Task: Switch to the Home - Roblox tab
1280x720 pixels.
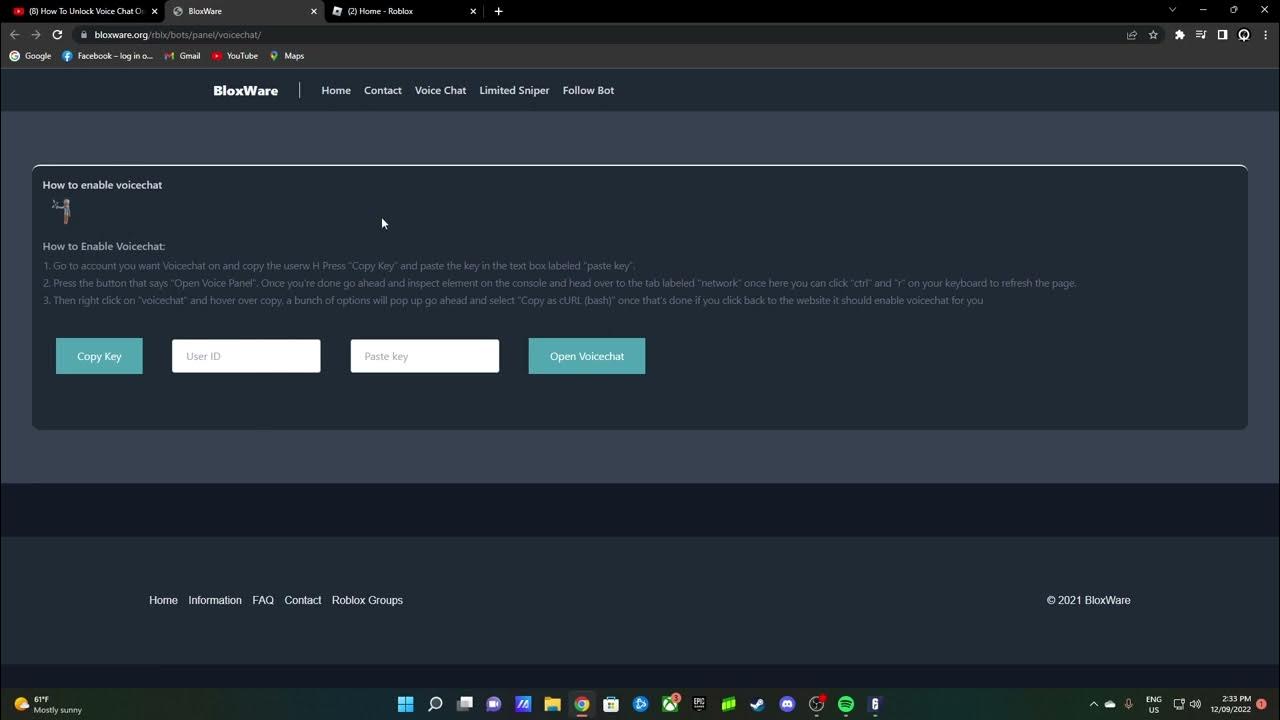Action: (x=404, y=11)
